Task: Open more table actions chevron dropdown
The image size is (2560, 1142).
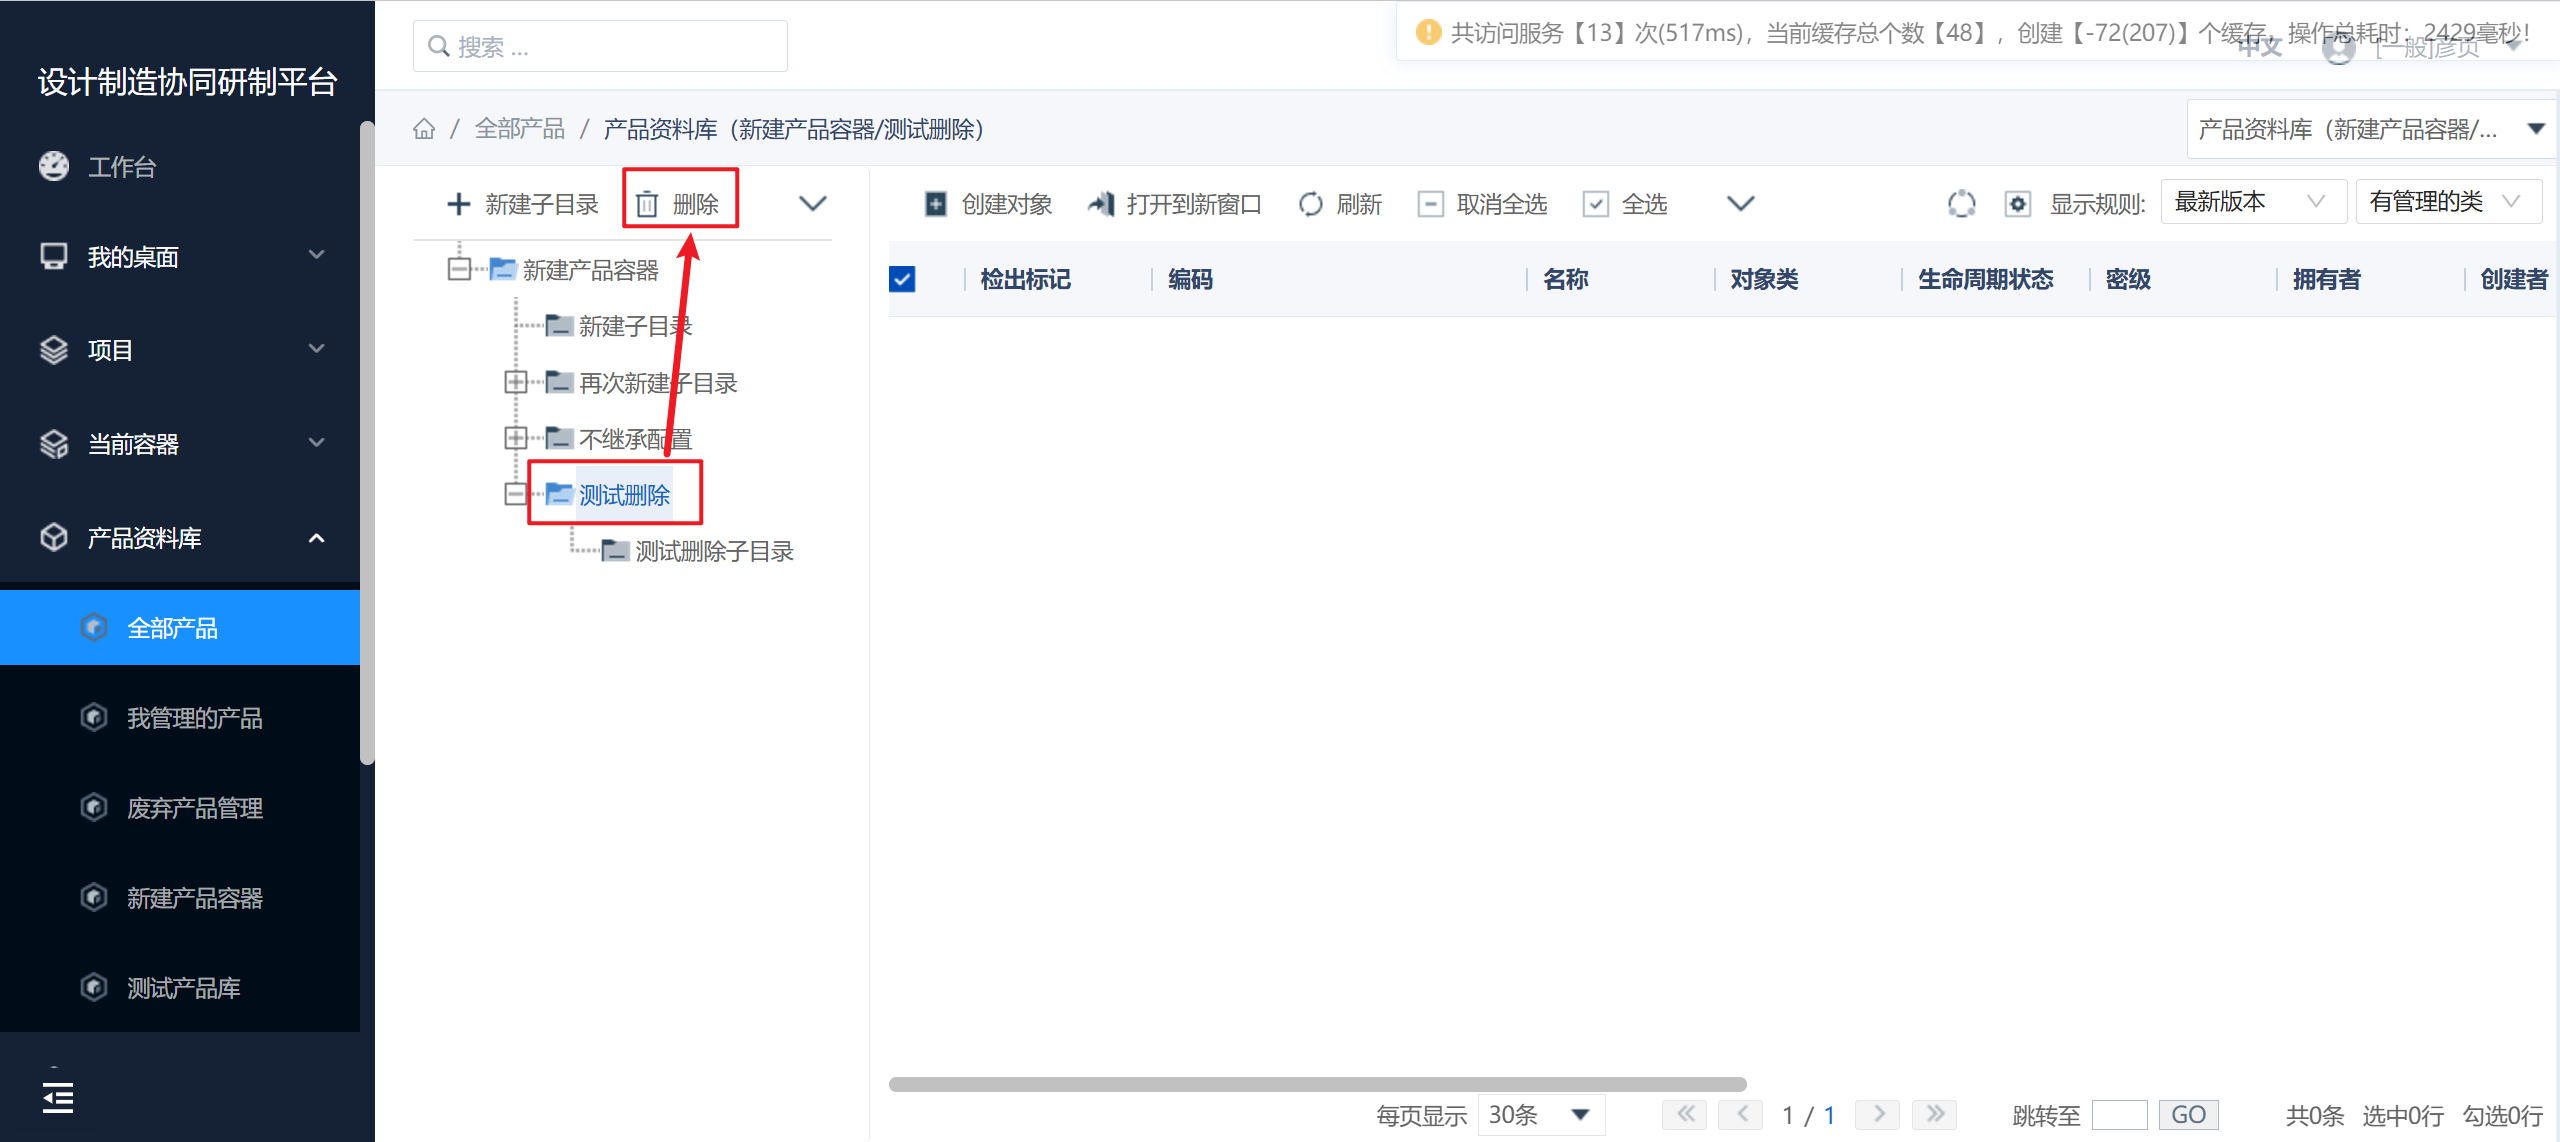Action: (1741, 204)
